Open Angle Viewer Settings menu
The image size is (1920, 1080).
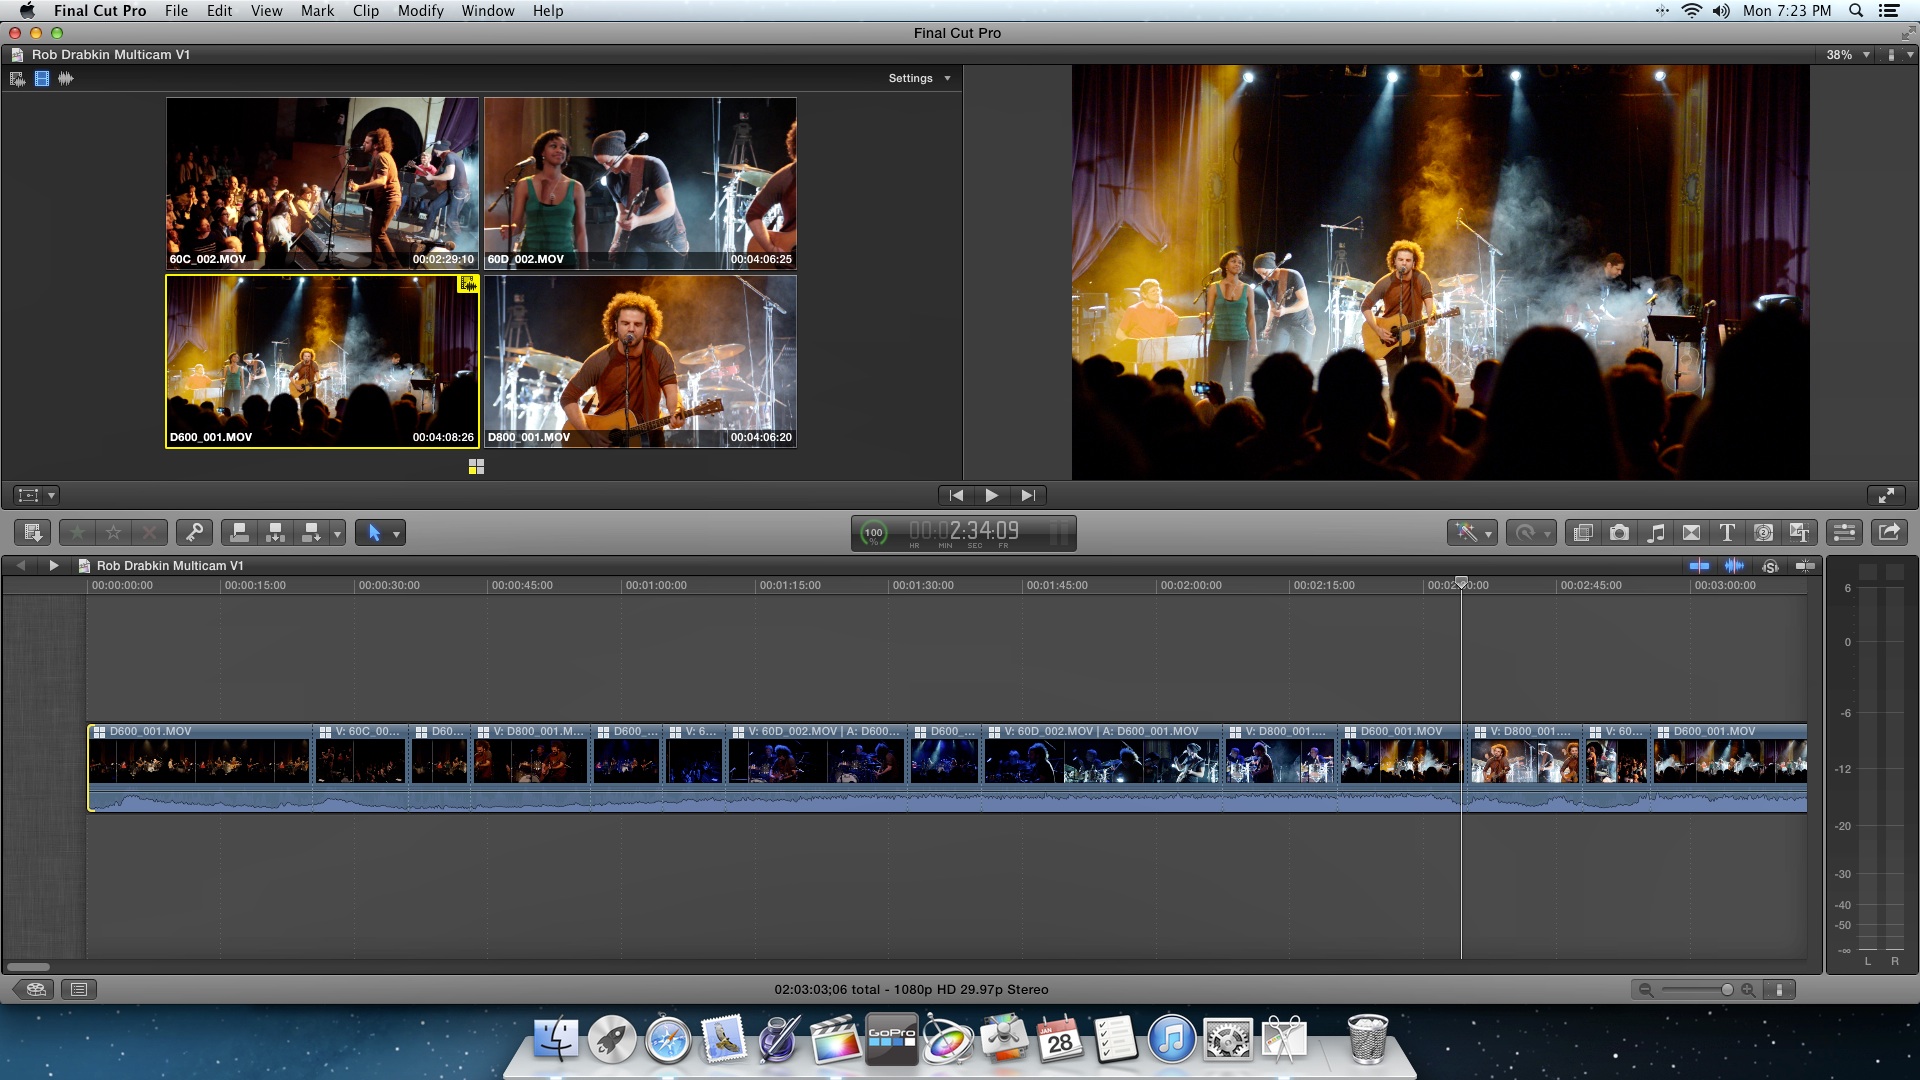[x=919, y=78]
